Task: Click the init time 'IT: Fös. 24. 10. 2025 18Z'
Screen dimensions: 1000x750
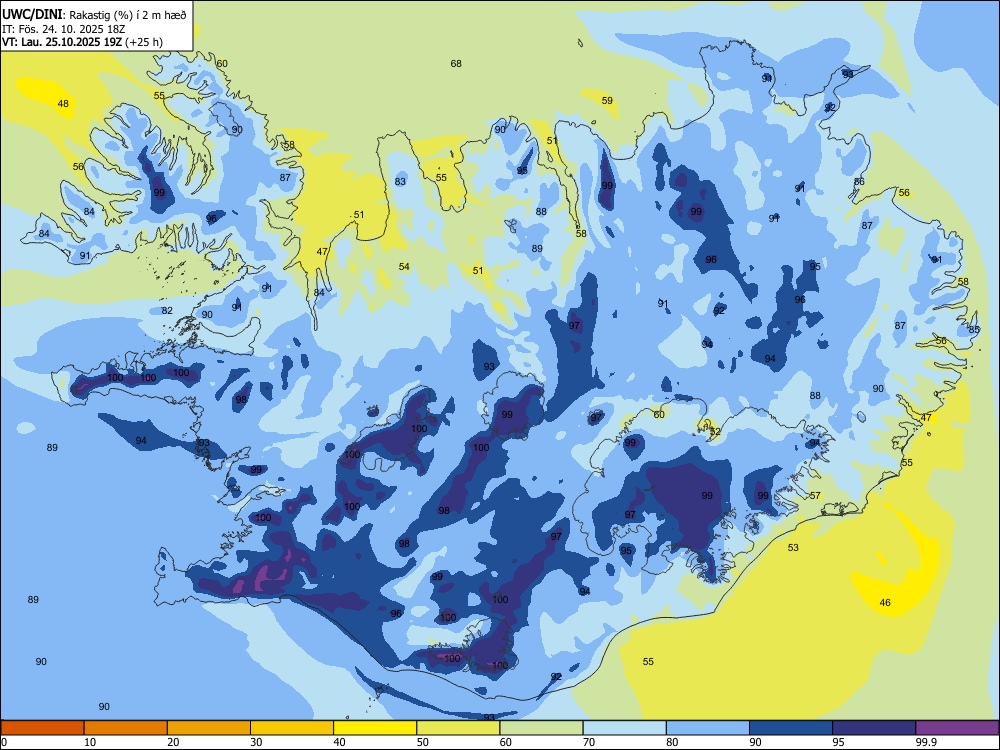Action: (62, 29)
